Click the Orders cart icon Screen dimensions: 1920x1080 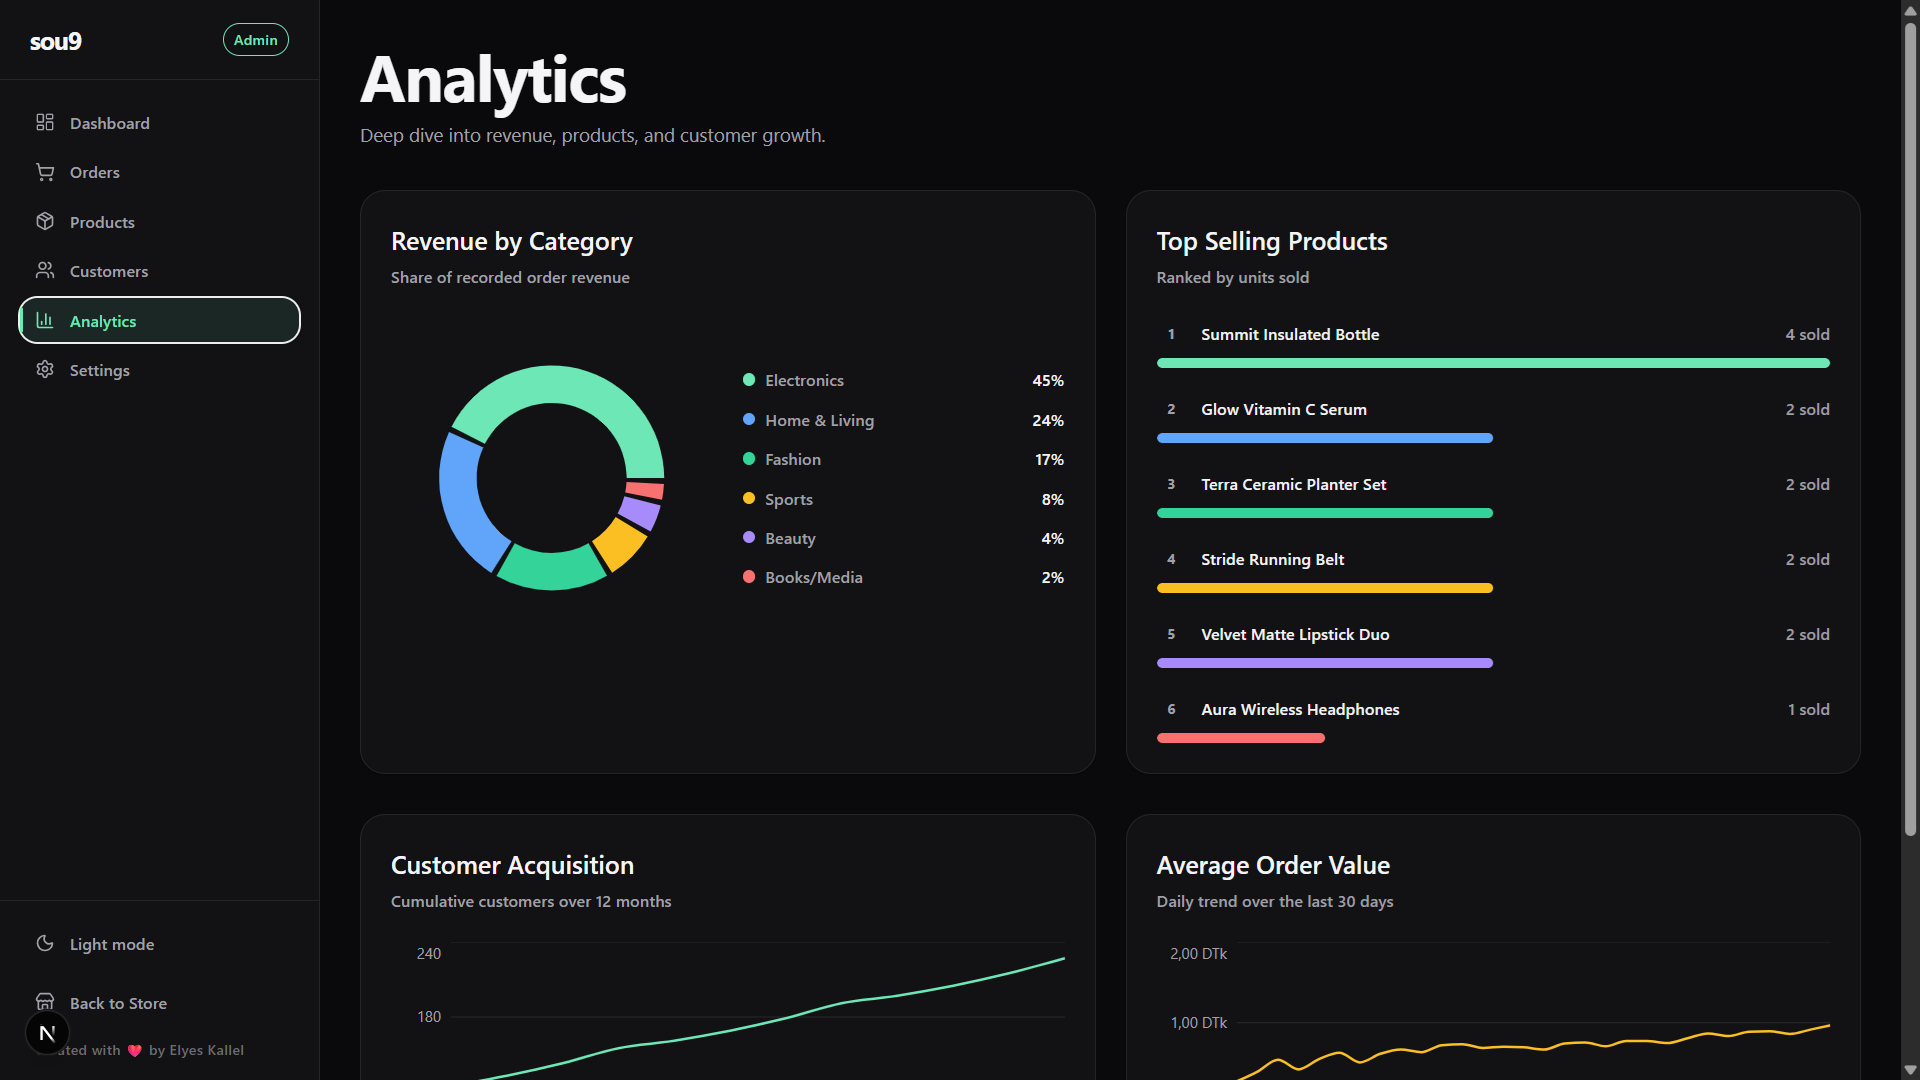pos(45,172)
